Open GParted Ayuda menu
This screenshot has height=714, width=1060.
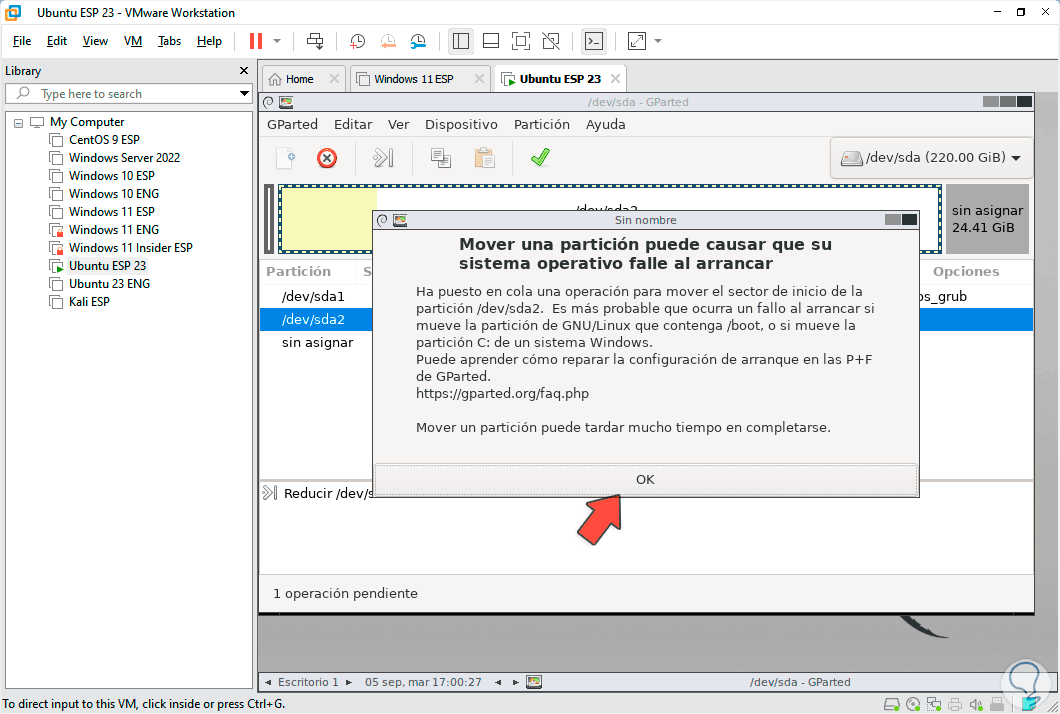coord(605,124)
